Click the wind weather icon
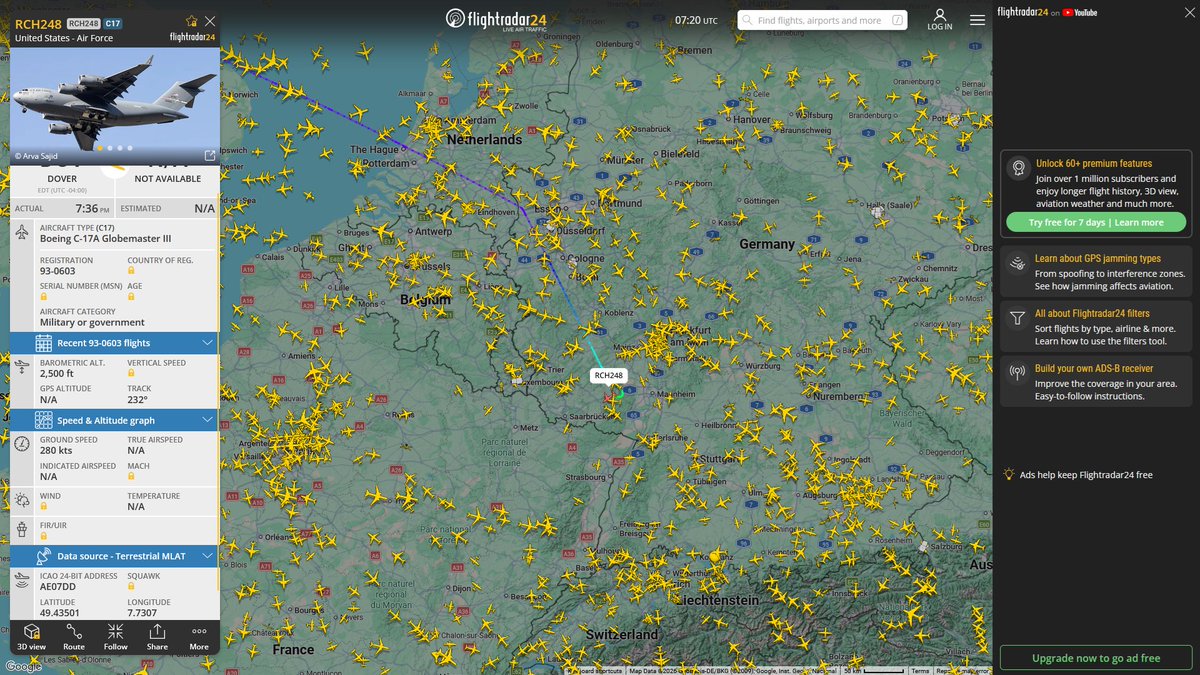This screenshot has height=675, width=1200. click(23, 500)
